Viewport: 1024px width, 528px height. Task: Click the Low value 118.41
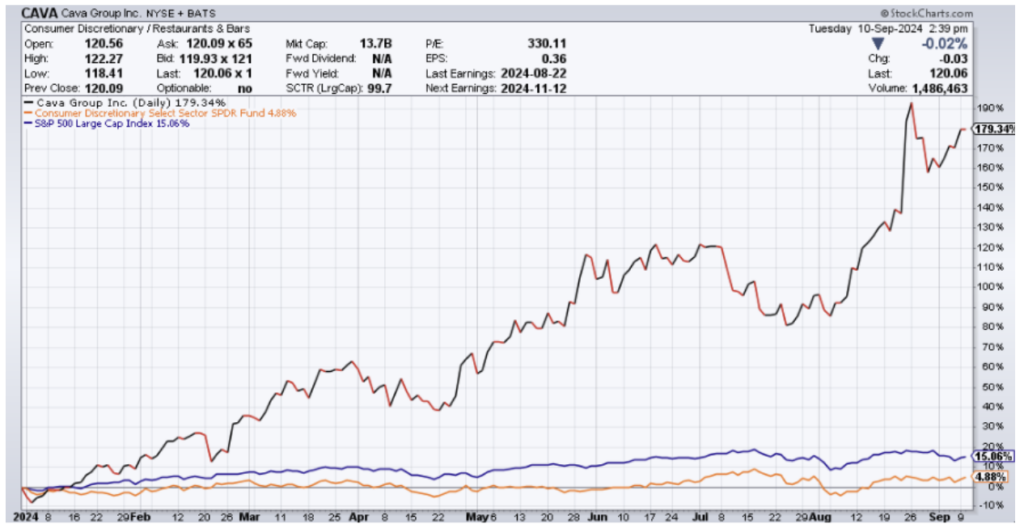pos(106,73)
